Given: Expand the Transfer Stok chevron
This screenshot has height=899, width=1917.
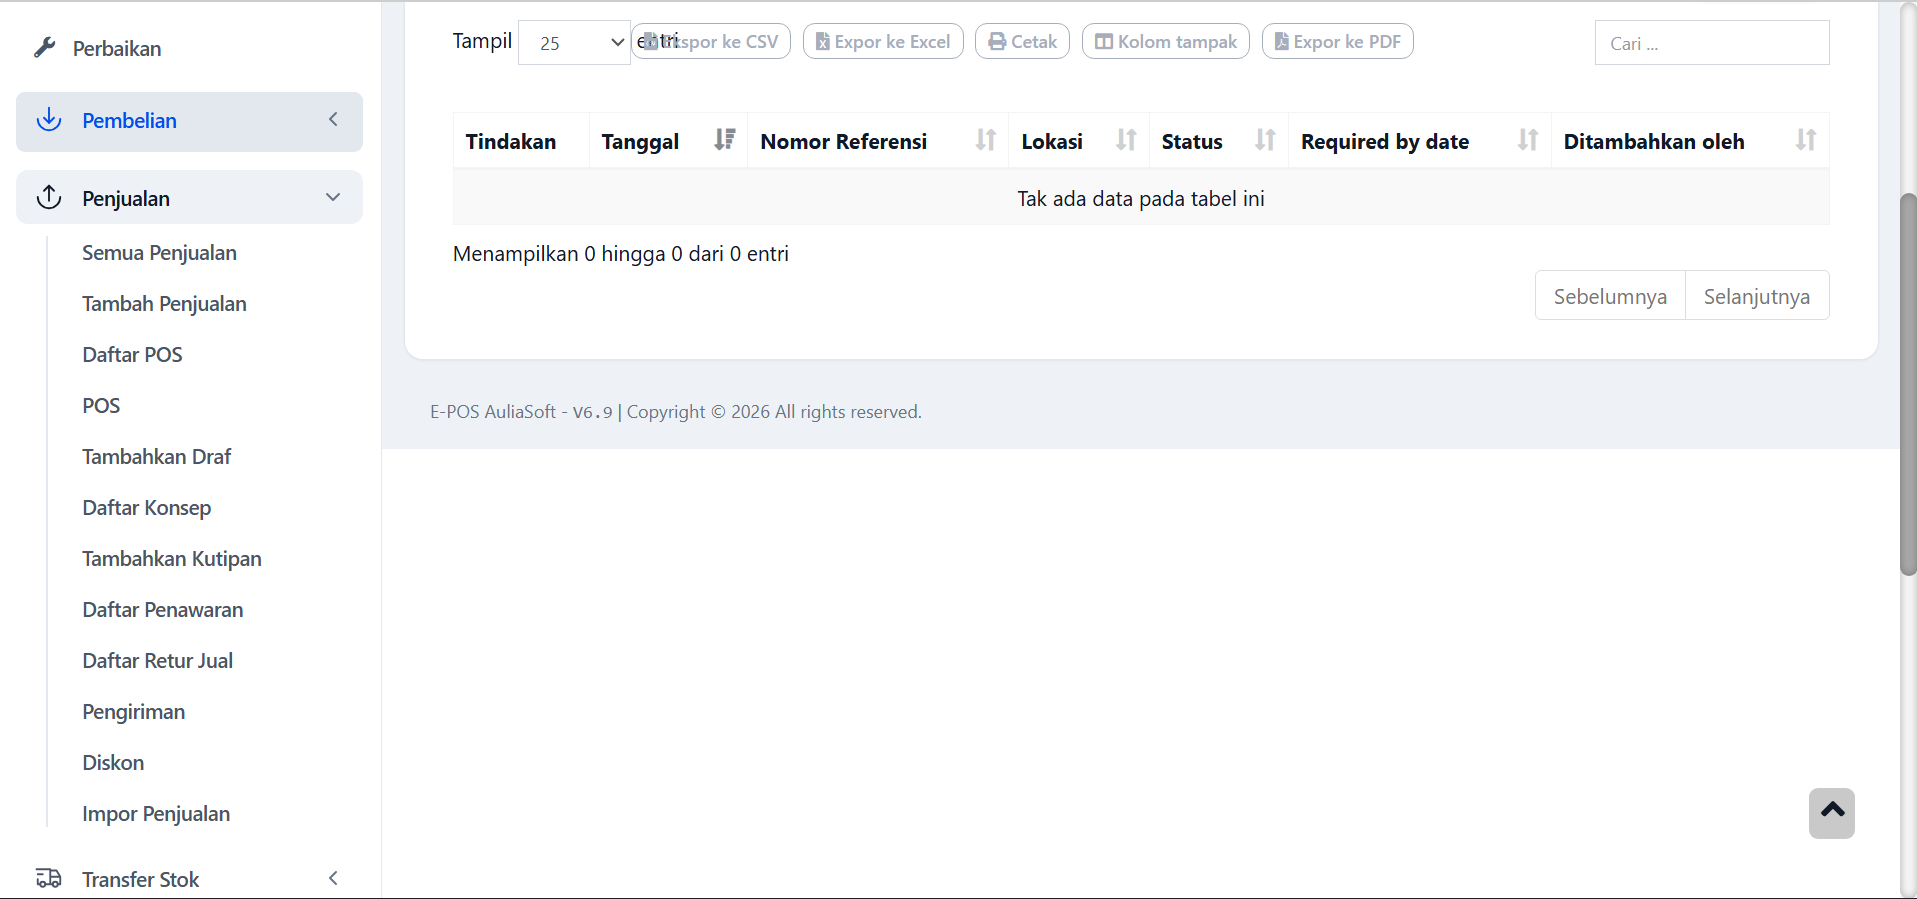Looking at the screenshot, I should click(333, 878).
